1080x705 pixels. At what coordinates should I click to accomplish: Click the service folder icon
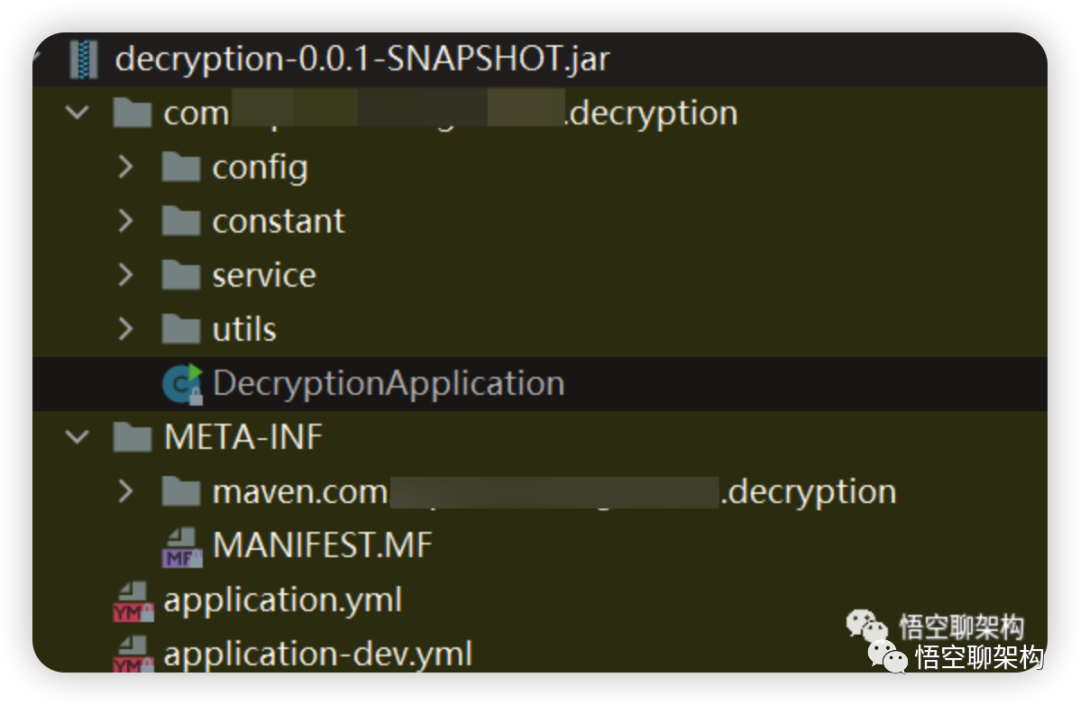[x=181, y=275]
